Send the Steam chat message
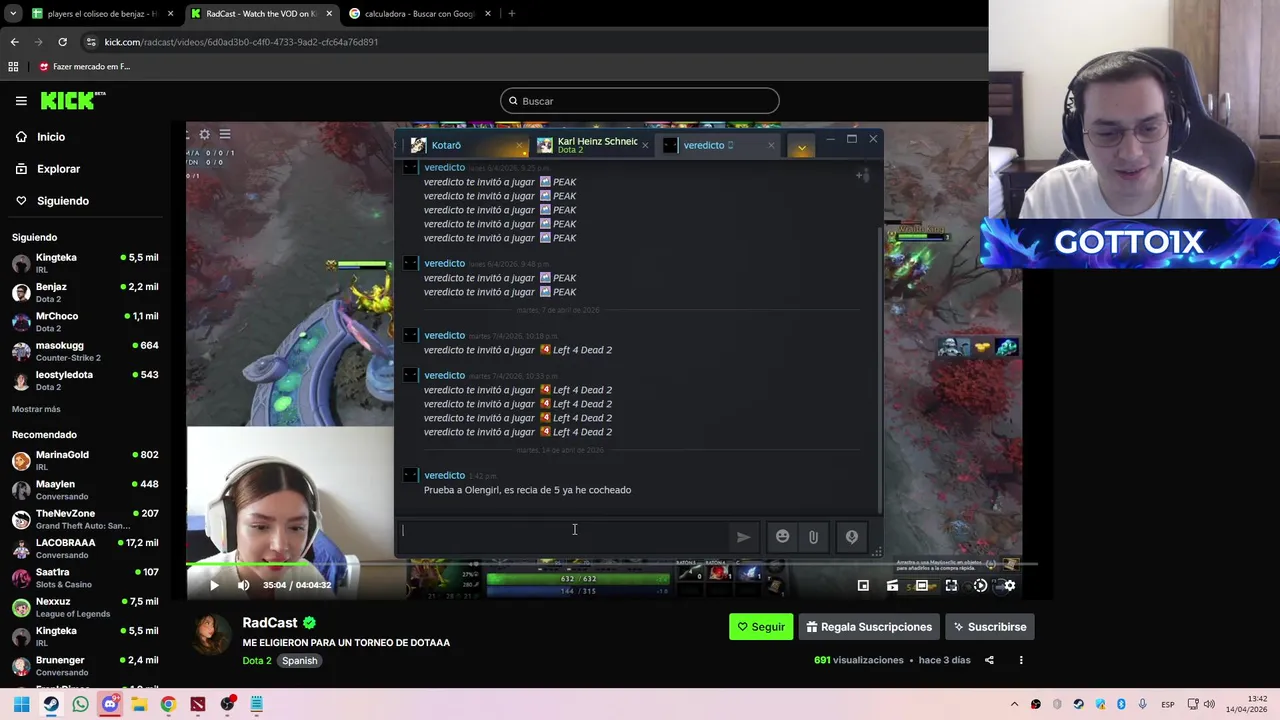 pos(744,537)
